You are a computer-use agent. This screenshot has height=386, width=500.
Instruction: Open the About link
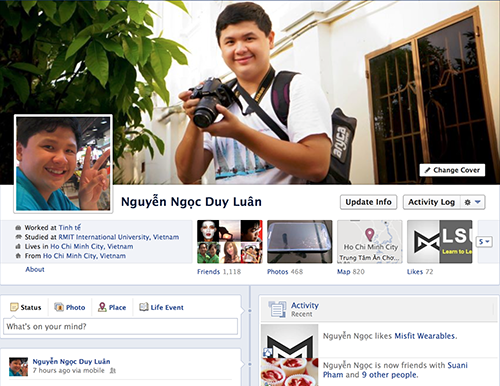pos(35,269)
